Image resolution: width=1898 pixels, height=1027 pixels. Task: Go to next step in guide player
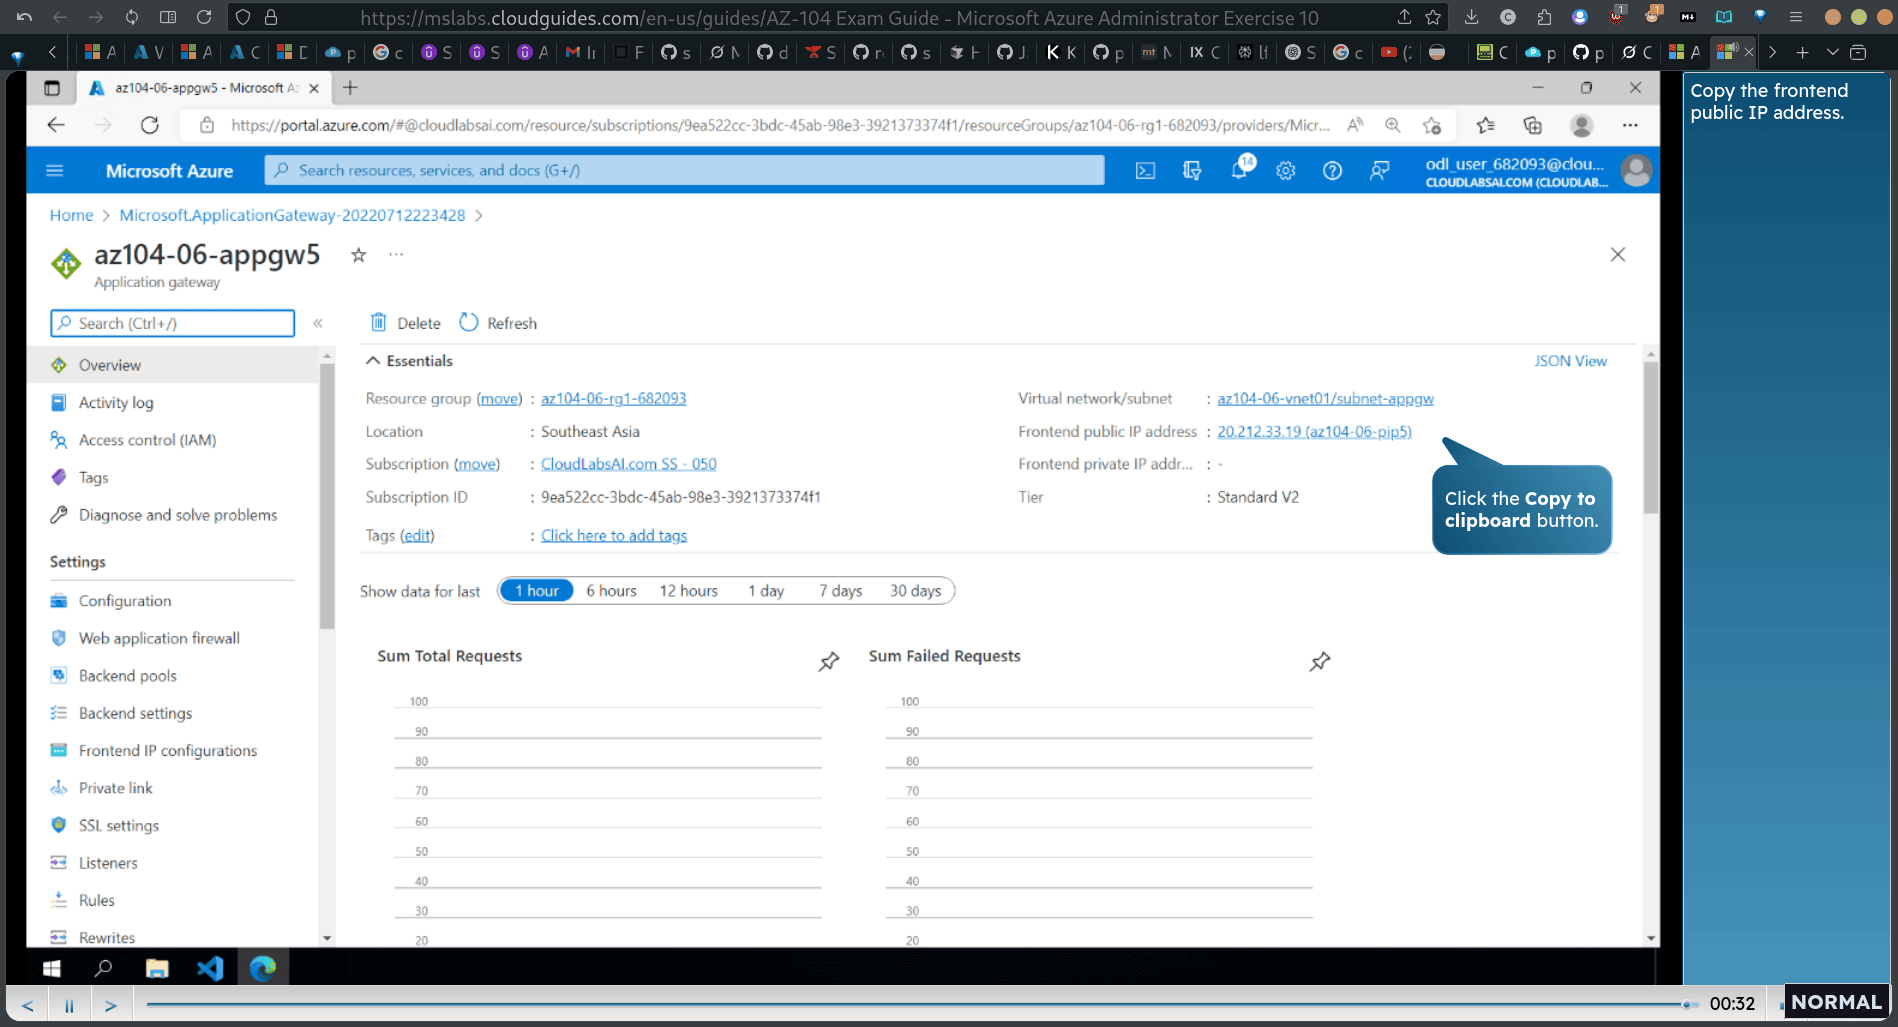point(111,1005)
